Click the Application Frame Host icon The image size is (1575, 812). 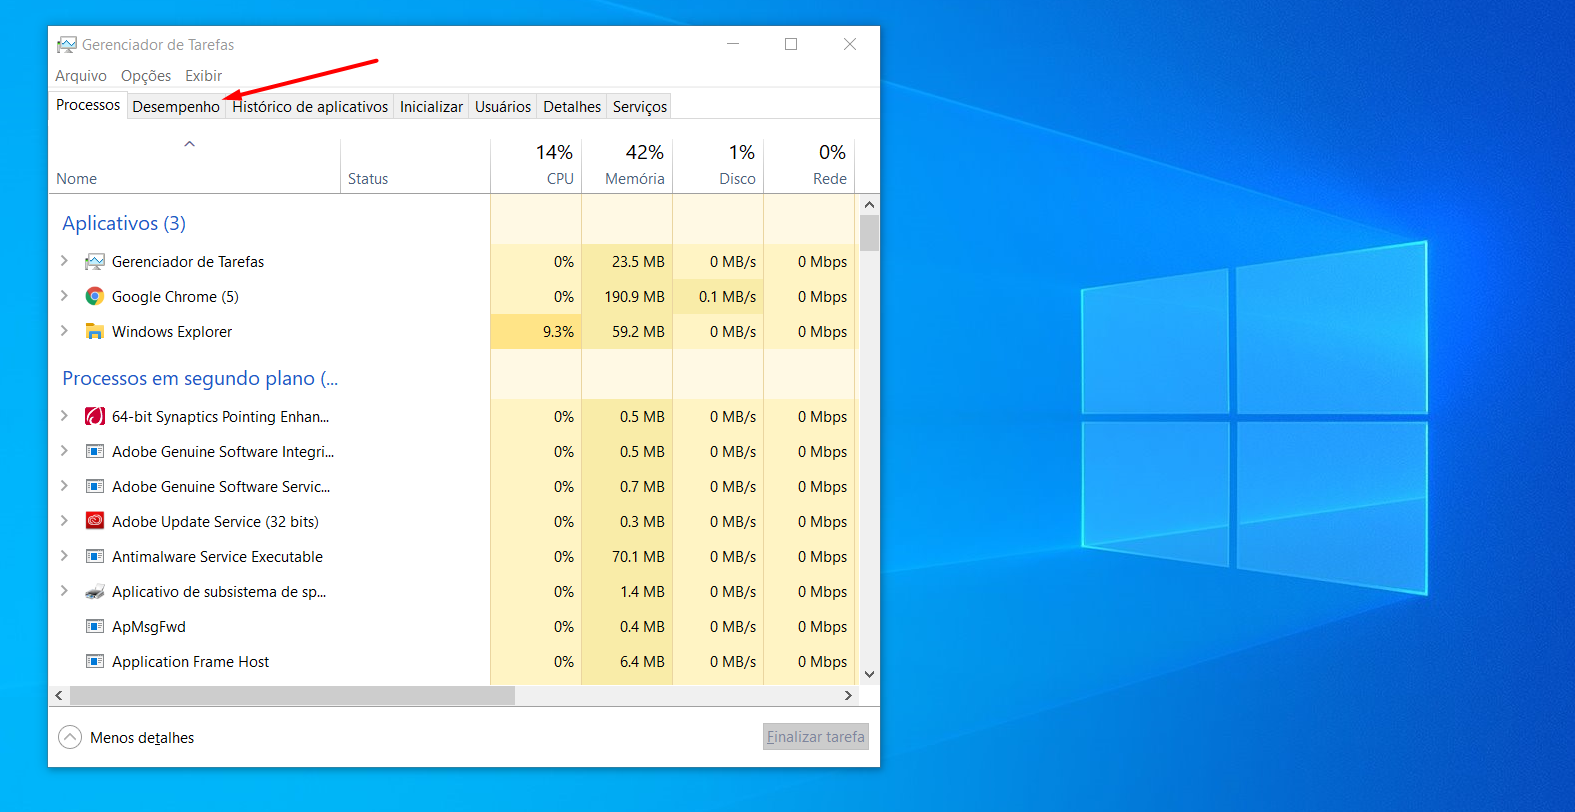tap(95, 662)
